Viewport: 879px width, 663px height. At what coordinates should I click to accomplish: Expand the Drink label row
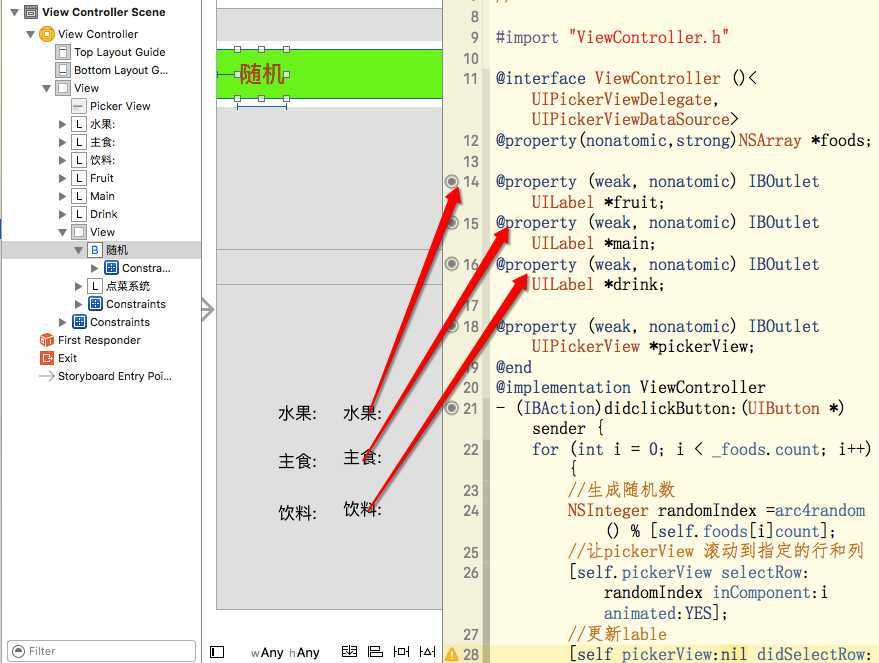coord(62,214)
